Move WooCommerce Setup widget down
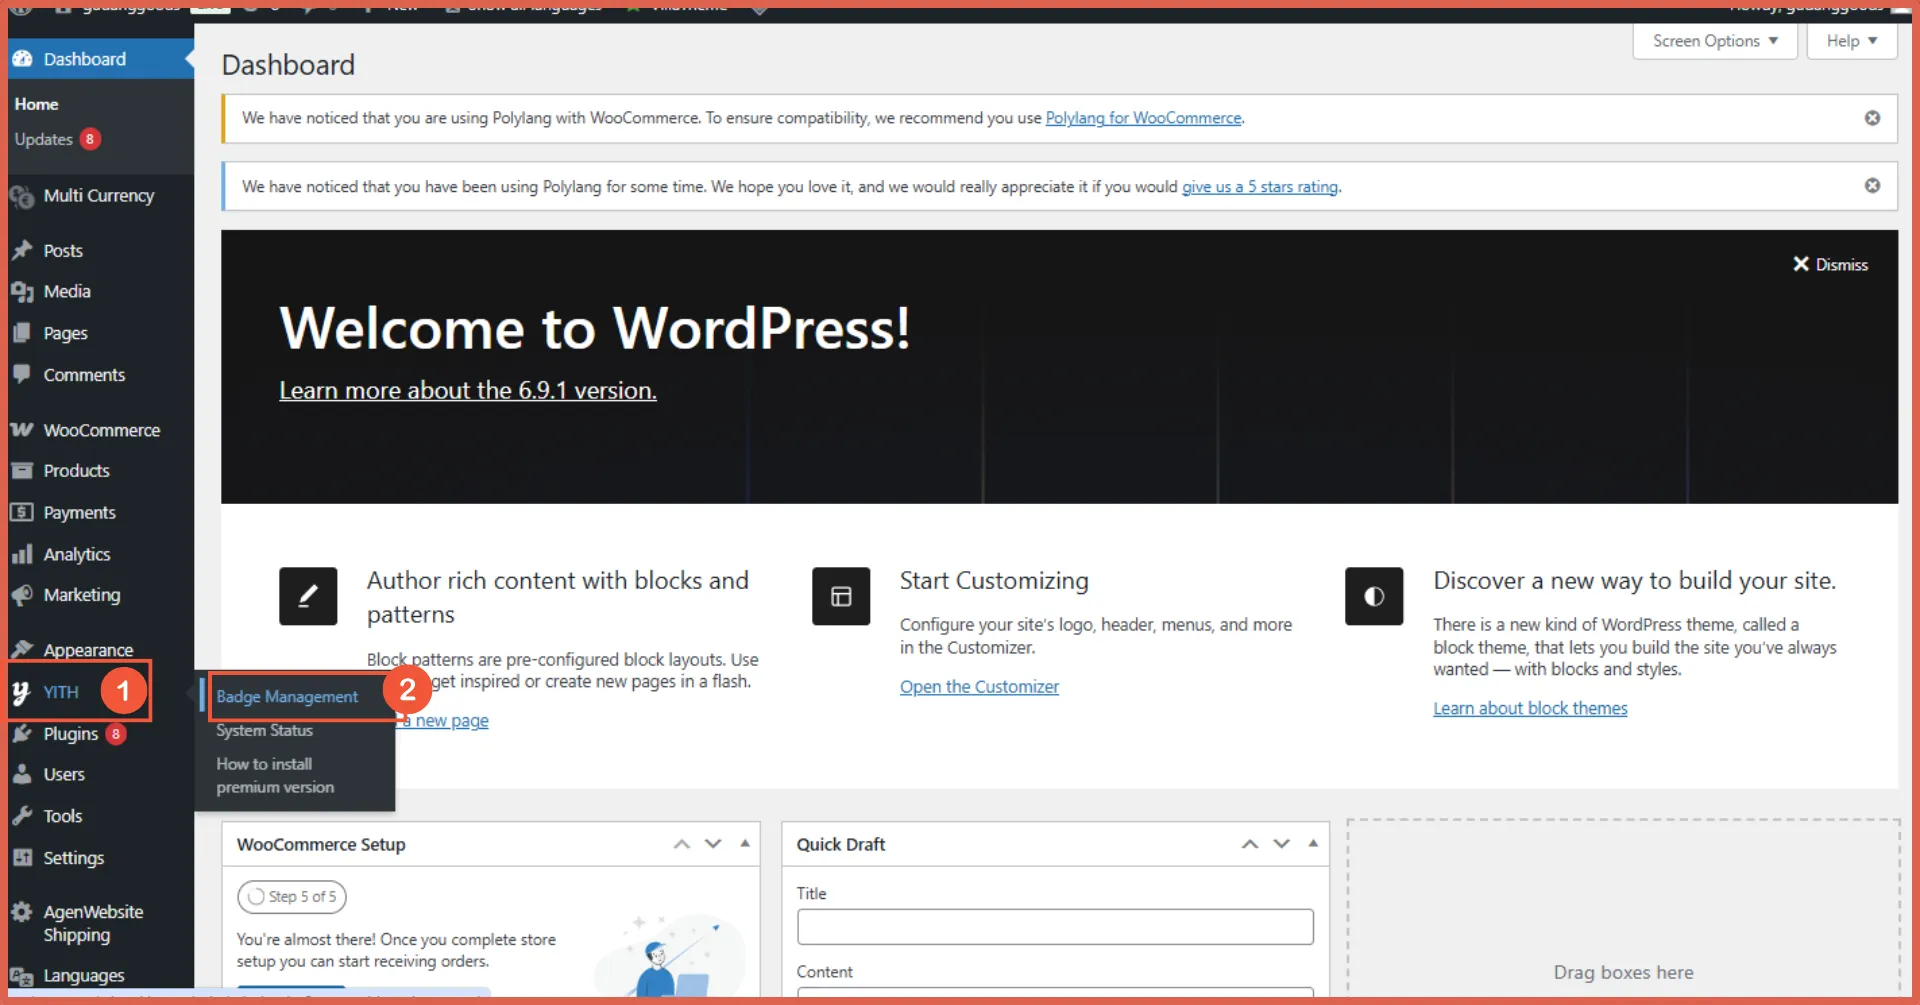Viewport: 1920px width, 1005px height. coord(713,844)
